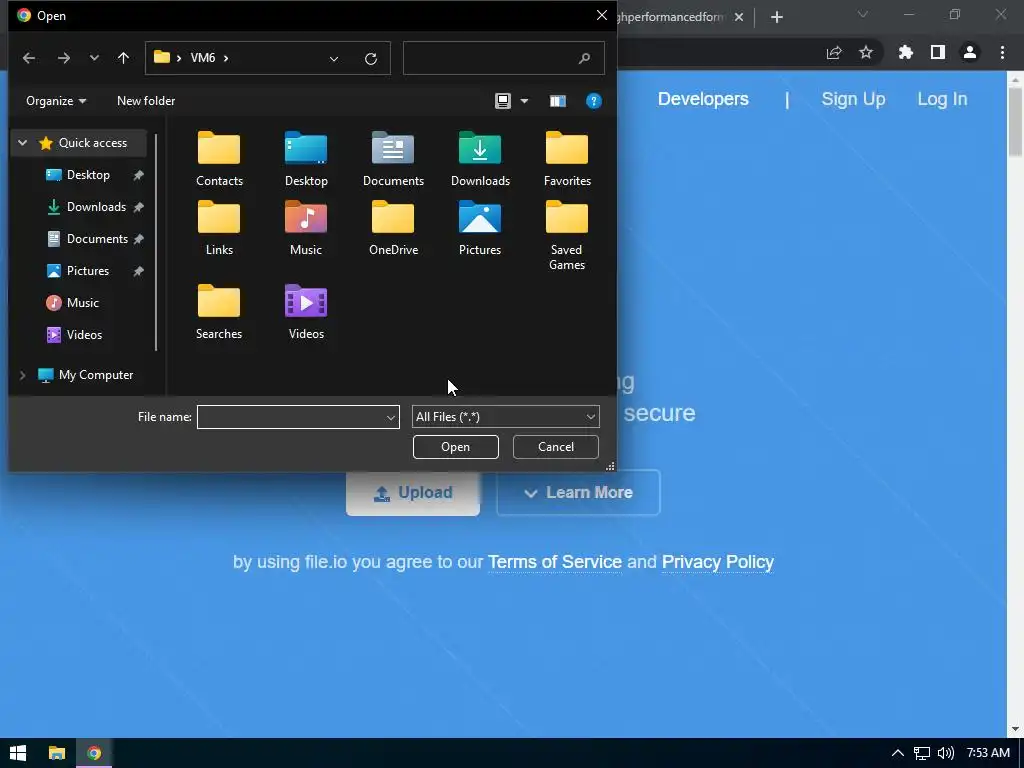Open the Links folder
Viewport: 1024px width, 768px height.
219,229
